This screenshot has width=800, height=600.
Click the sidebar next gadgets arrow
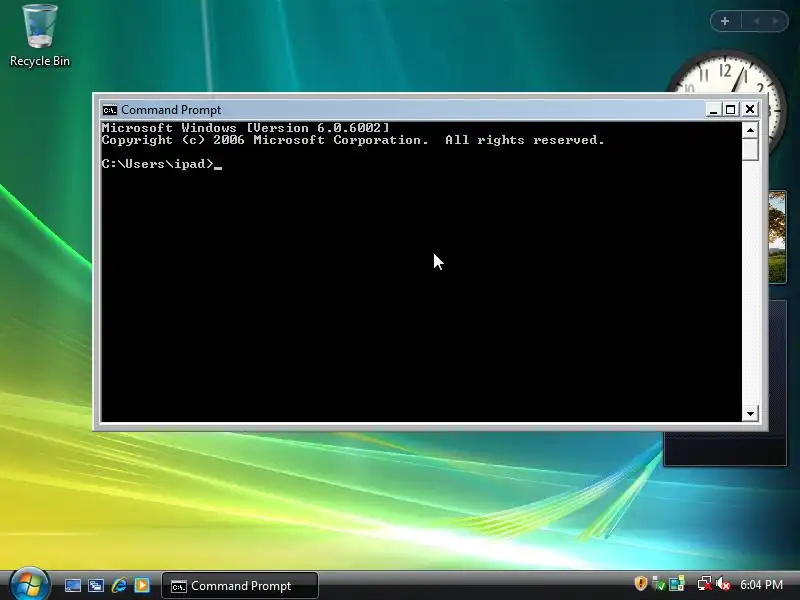[x=776, y=21]
